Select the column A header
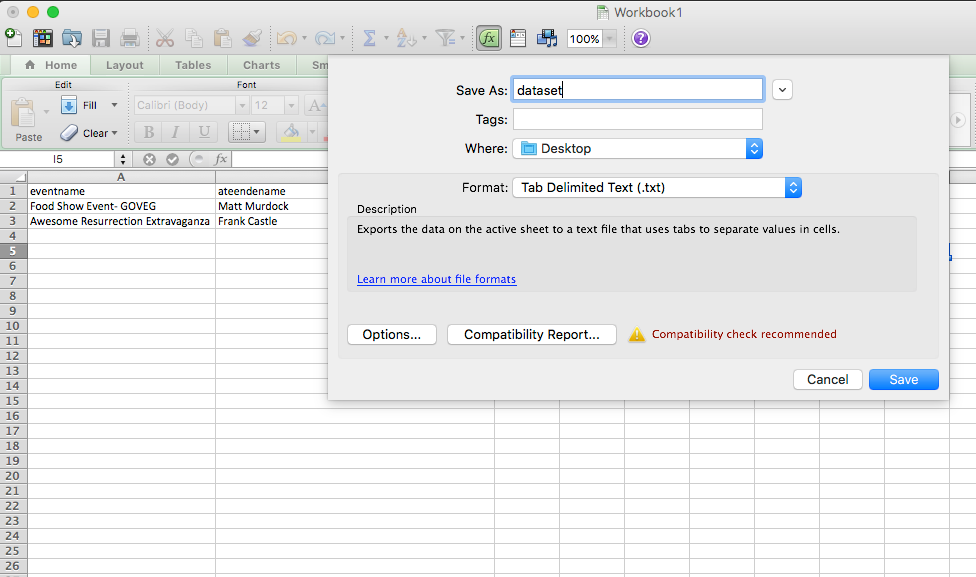The width and height of the screenshot is (976, 577). click(121, 177)
